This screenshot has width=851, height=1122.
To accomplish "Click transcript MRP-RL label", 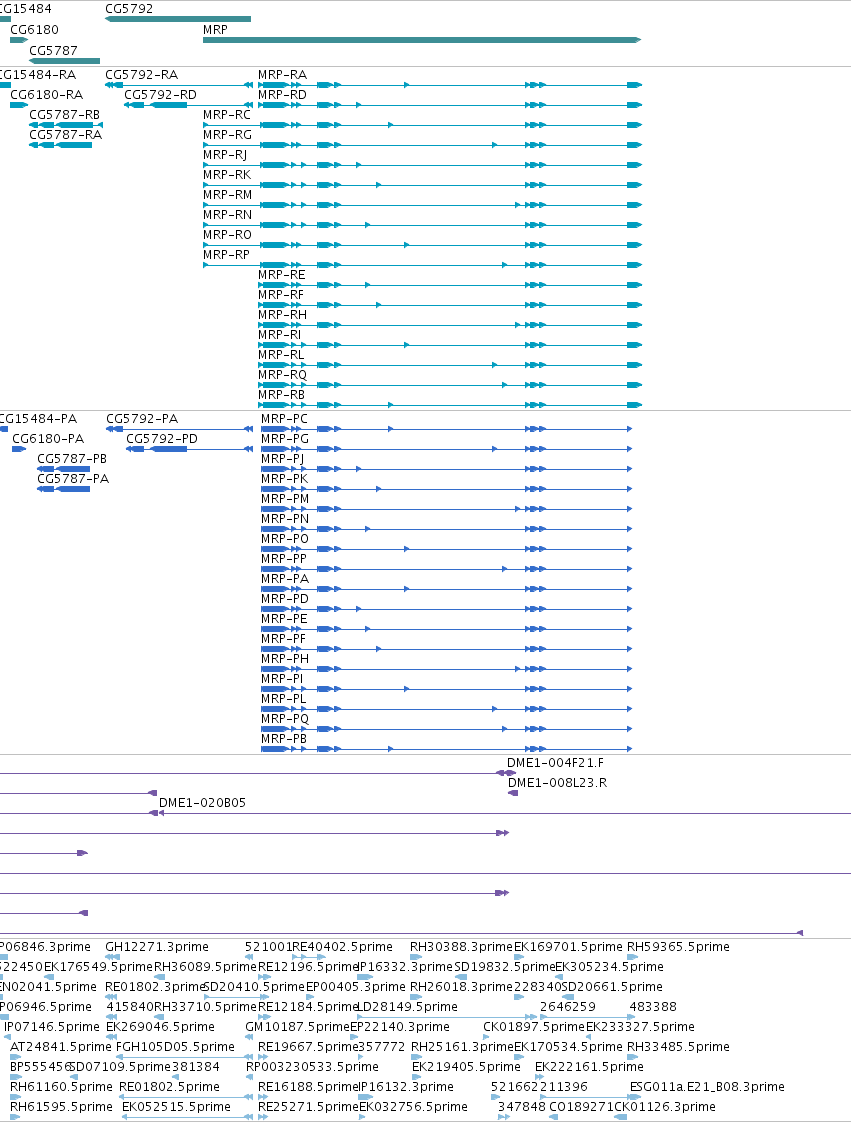I will [x=281, y=356].
